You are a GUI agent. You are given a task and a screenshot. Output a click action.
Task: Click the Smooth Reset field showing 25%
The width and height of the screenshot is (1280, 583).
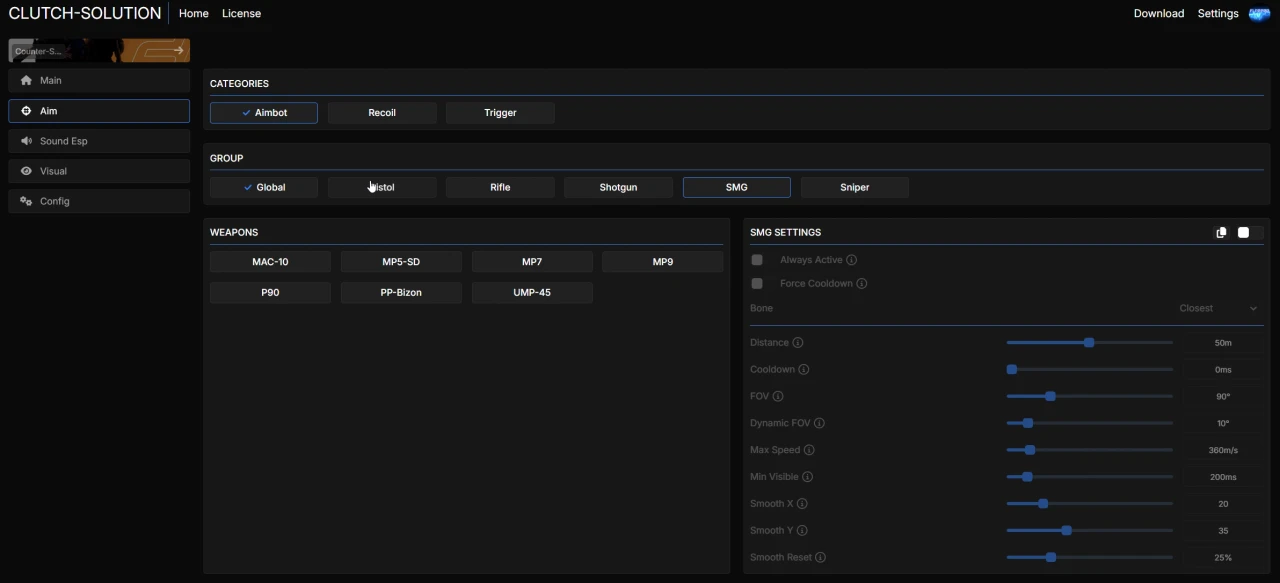pyautogui.click(x=1223, y=558)
